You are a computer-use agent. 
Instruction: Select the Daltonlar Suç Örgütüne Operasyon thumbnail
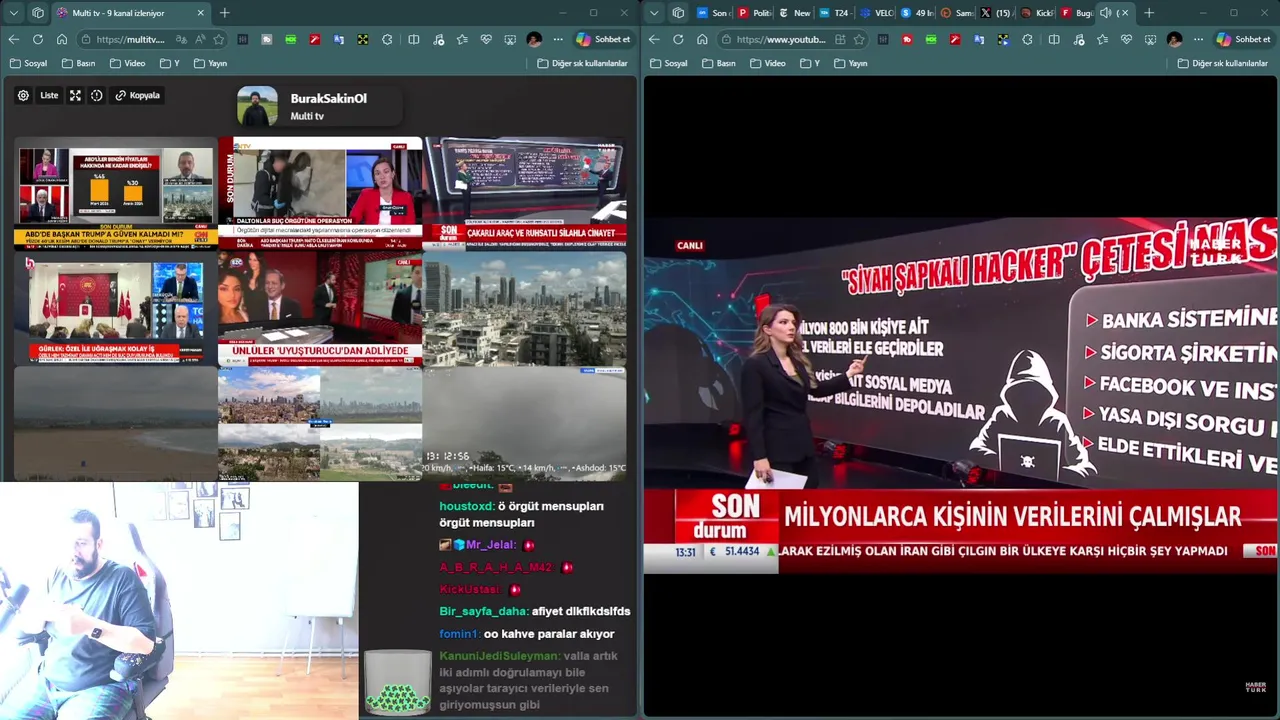click(x=320, y=193)
